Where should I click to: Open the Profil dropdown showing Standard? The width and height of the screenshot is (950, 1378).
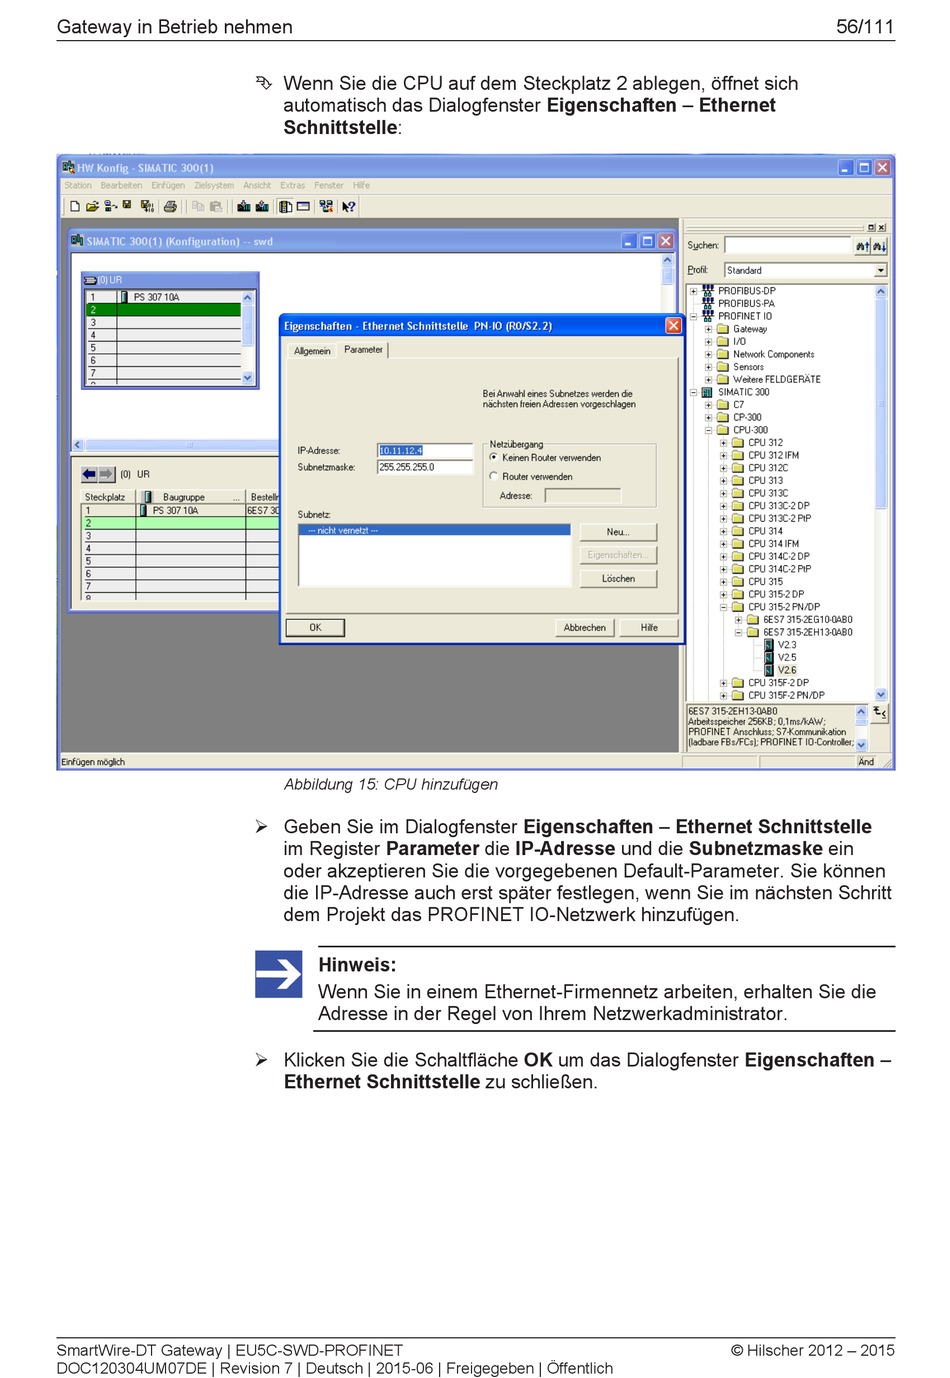click(880, 270)
